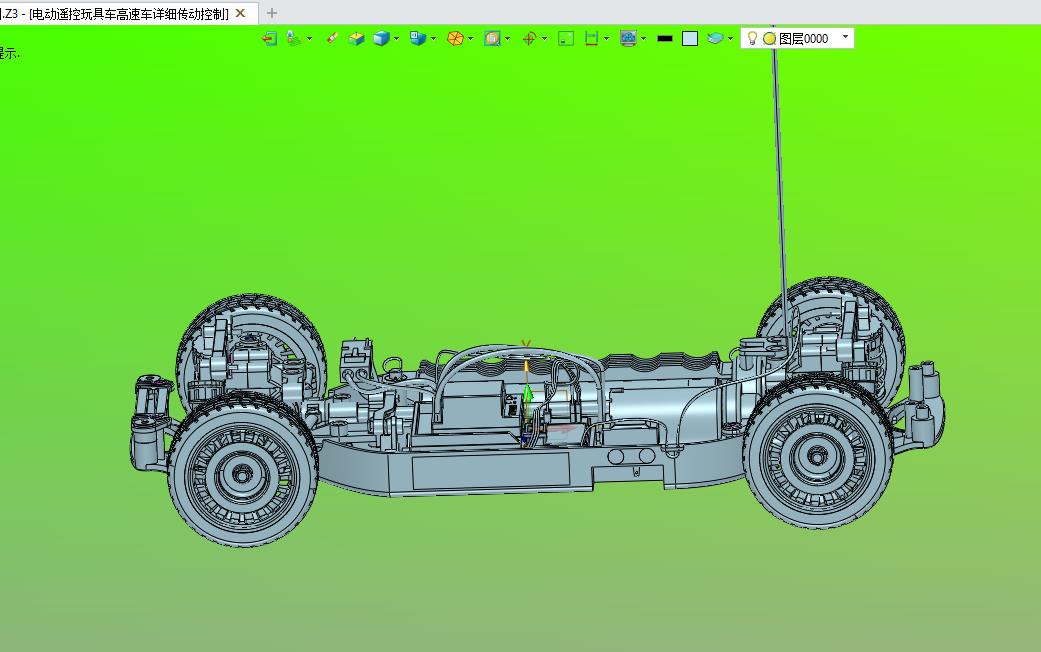Expand the crosshair target options arrow
Screen dimensions: 1041x652
[x=544, y=39]
